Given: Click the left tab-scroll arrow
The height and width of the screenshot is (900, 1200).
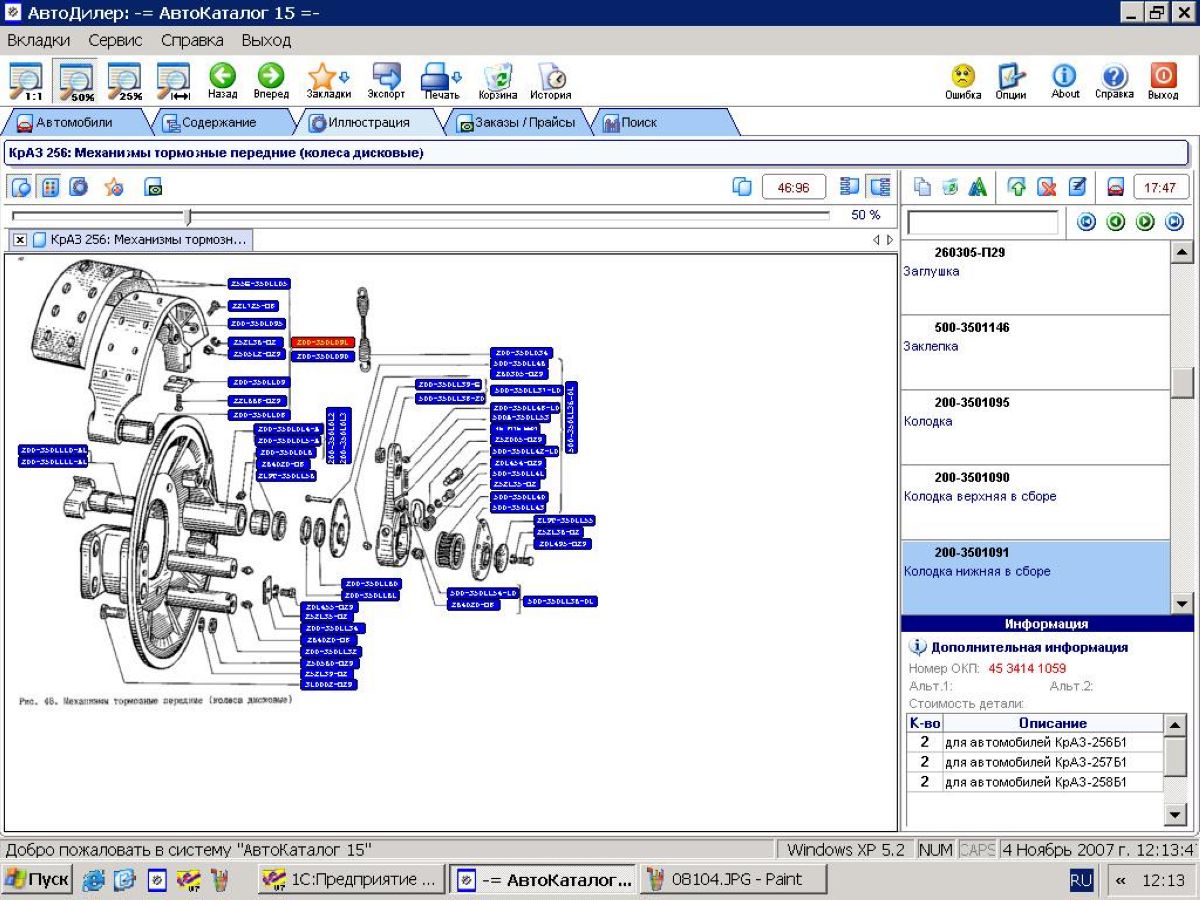Looking at the screenshot, I should point(876,240).
